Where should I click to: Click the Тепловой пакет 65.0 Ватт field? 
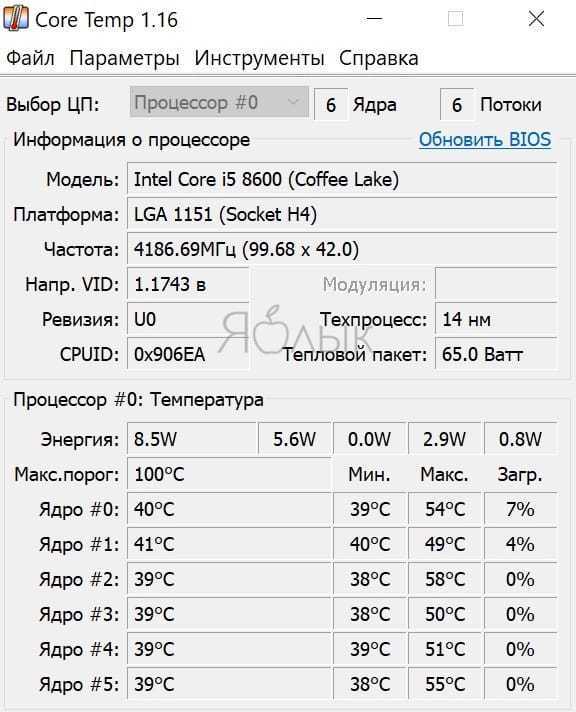(496, 354)
